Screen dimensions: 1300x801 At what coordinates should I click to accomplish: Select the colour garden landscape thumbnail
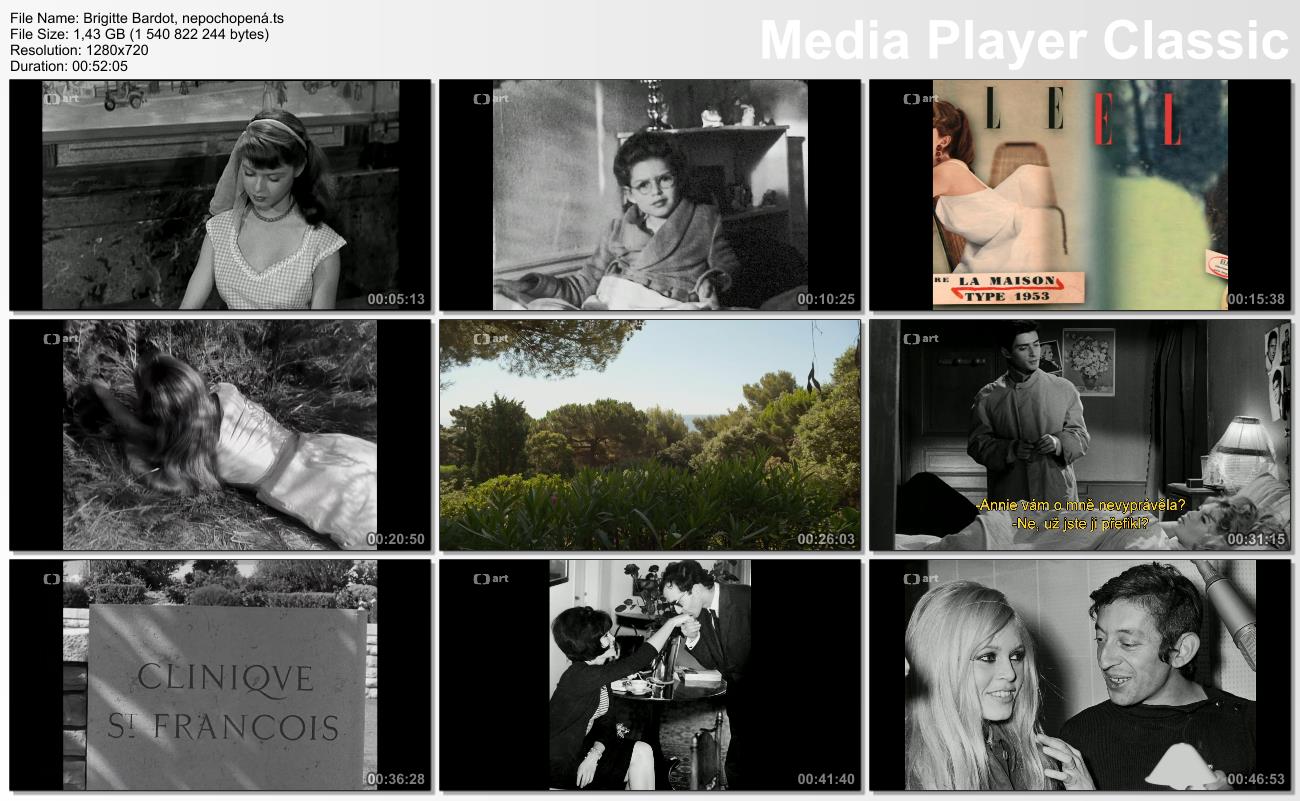coord(650,435)
